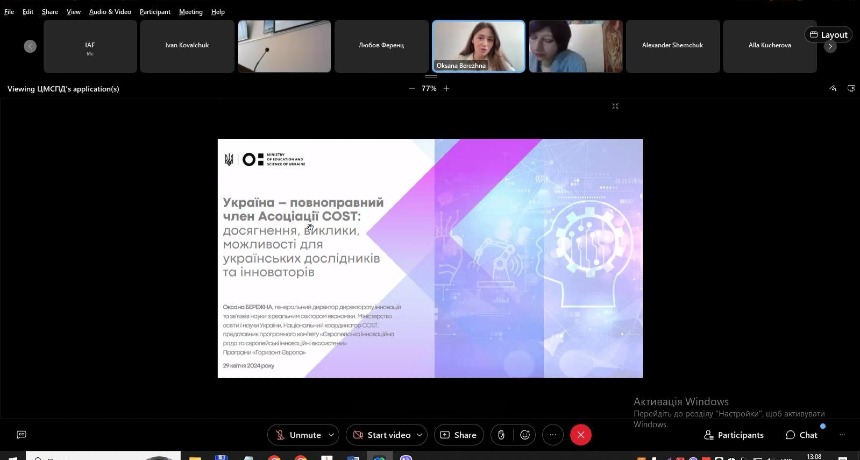
Task: Select the microphone room camera video tile
Action: click(x=284, y=46)
